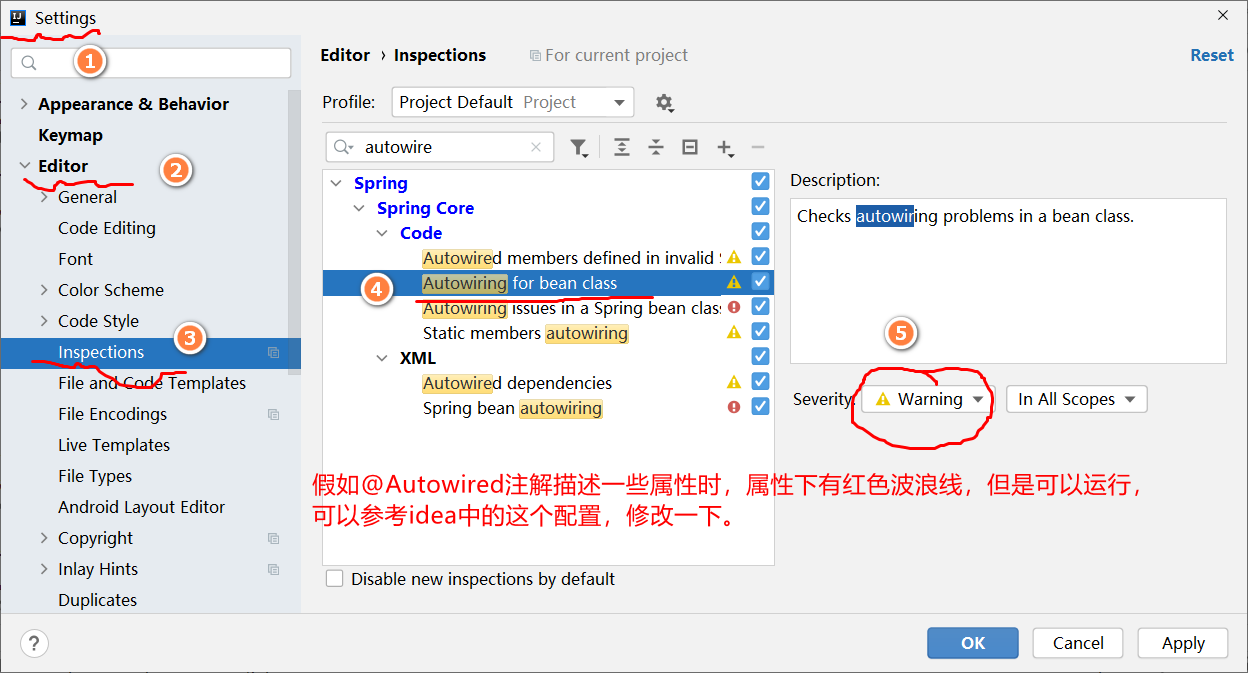This screenshot has height=673, width=1248.
Task: Select Static members autowiring inspection row
Action: 548,332
